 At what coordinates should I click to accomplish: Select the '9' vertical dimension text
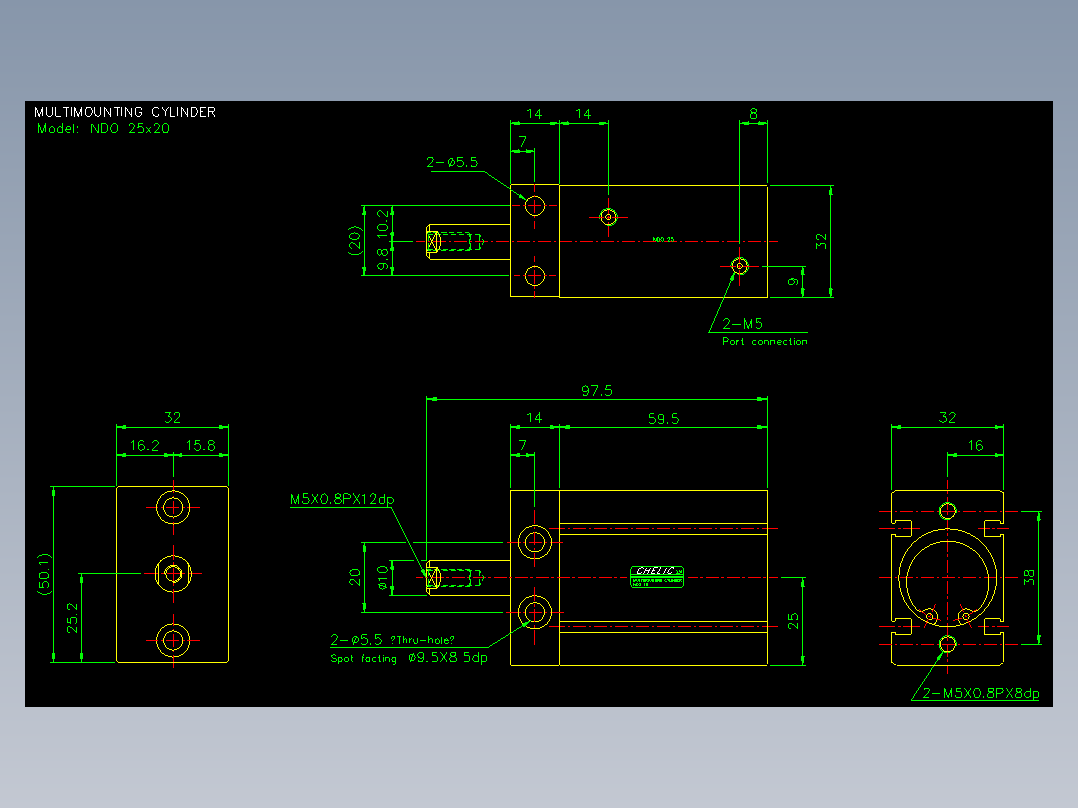tap(793, 281)
